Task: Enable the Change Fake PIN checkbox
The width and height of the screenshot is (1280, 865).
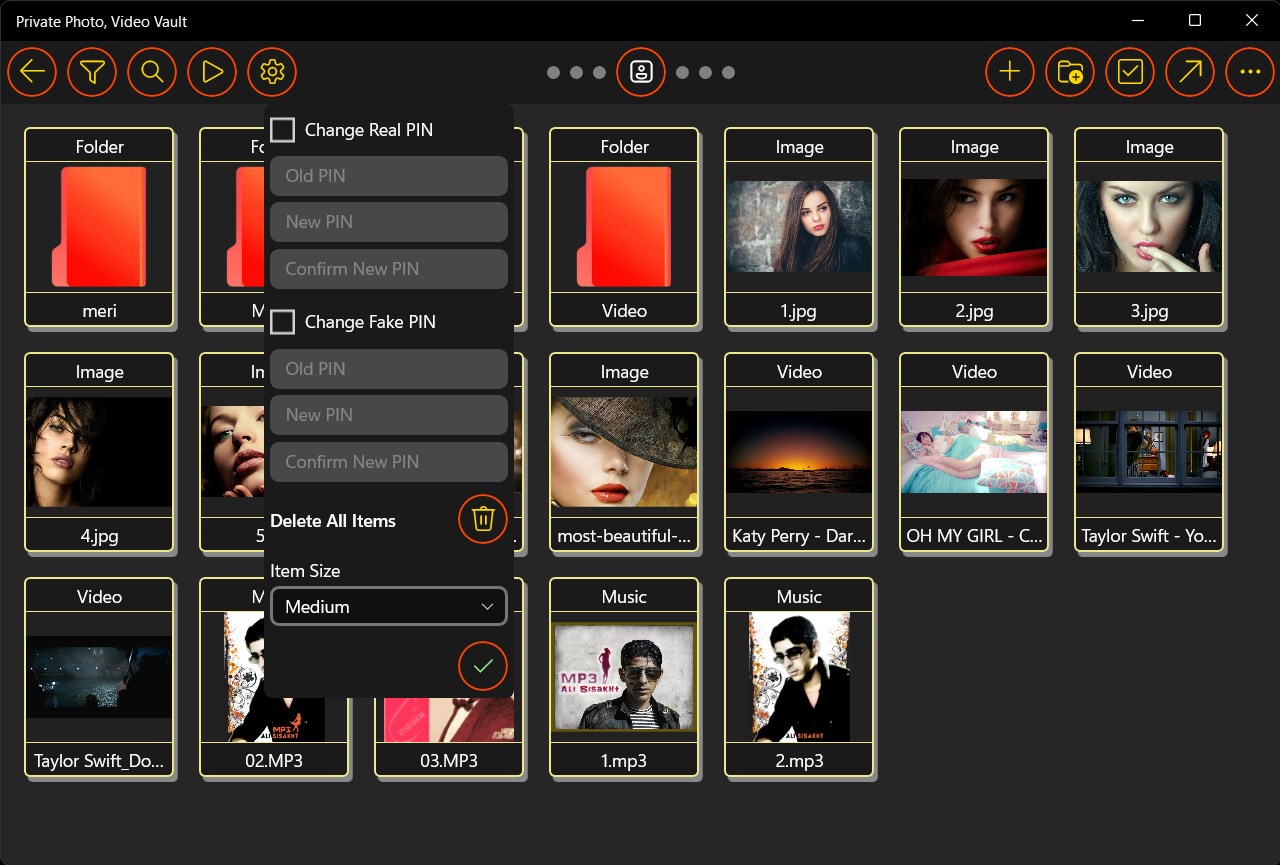Action: (282, 321)
